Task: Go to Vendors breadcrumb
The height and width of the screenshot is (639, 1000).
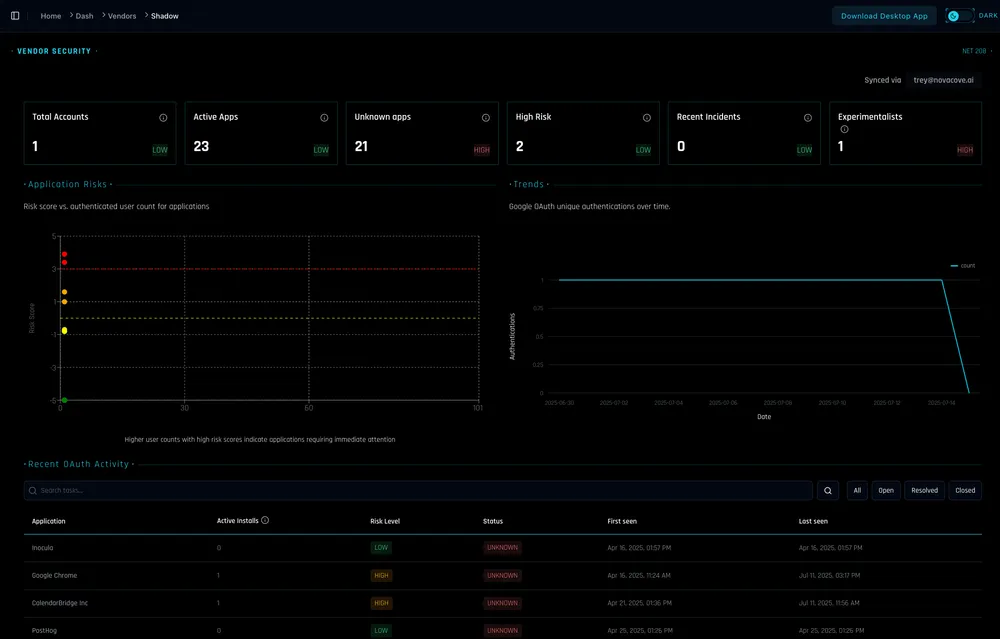Action: coord(122,16)
